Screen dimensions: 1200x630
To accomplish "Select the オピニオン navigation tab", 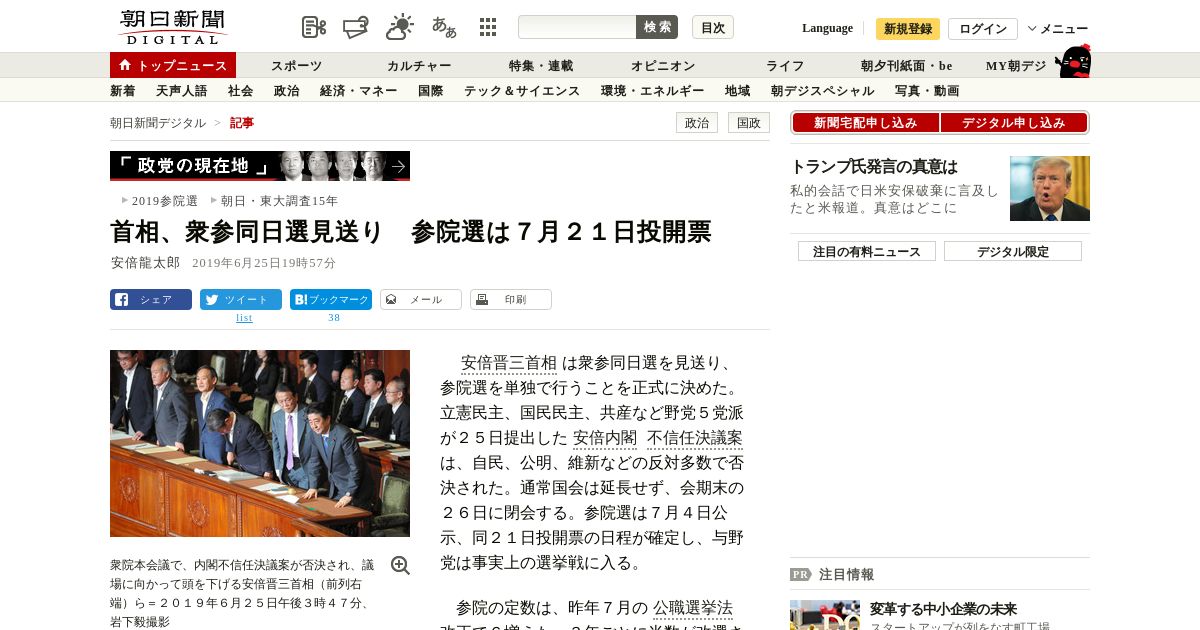I will [x=663, y=66].
